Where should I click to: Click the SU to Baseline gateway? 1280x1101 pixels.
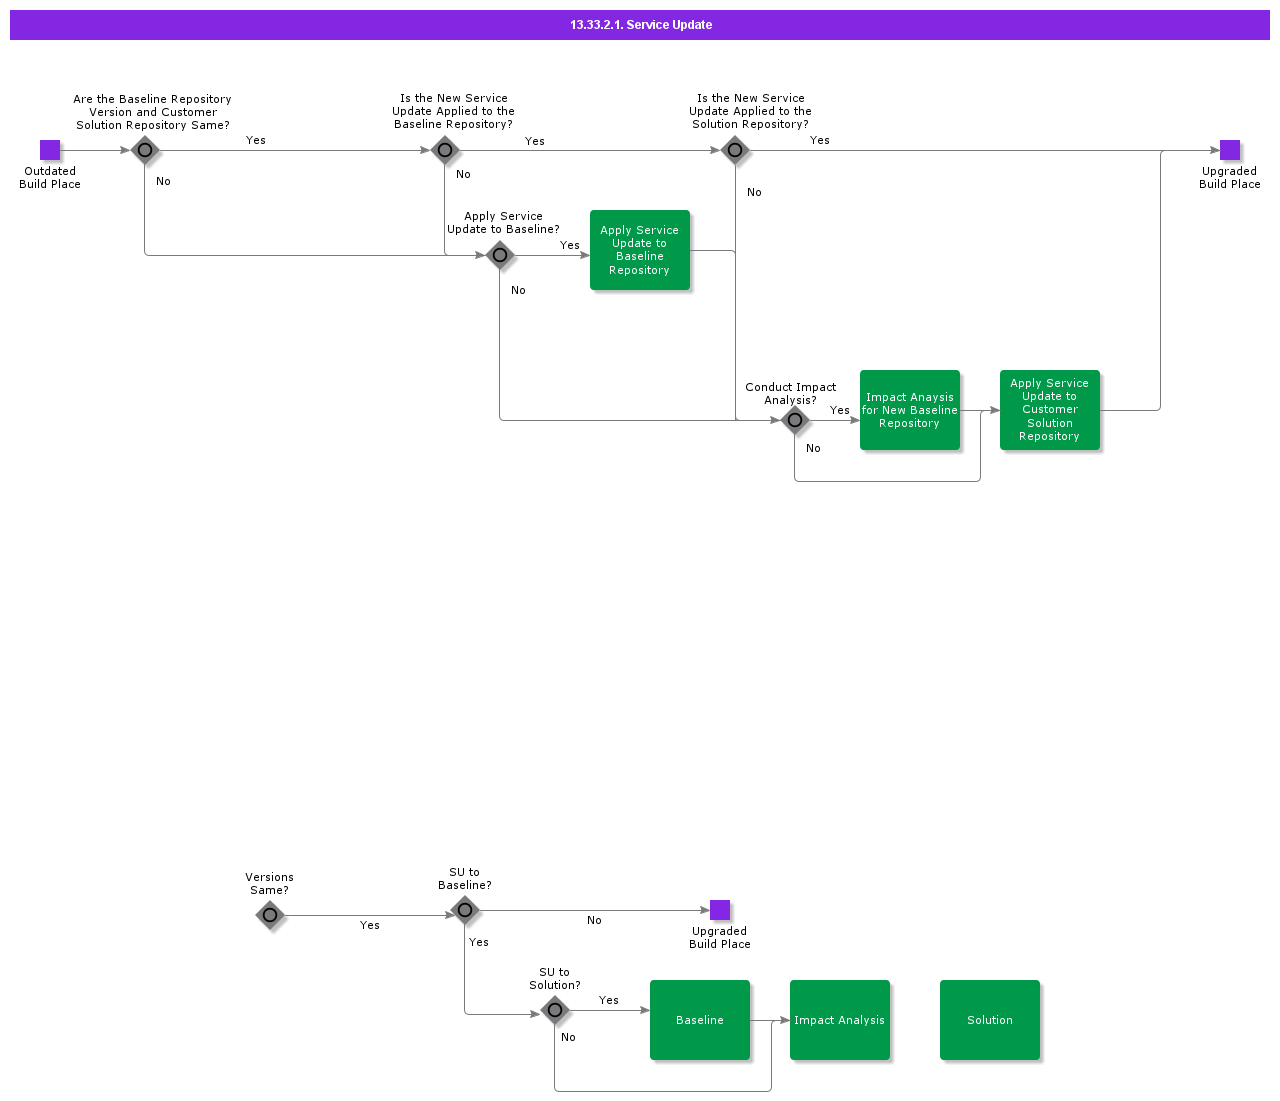coord(465,910)
